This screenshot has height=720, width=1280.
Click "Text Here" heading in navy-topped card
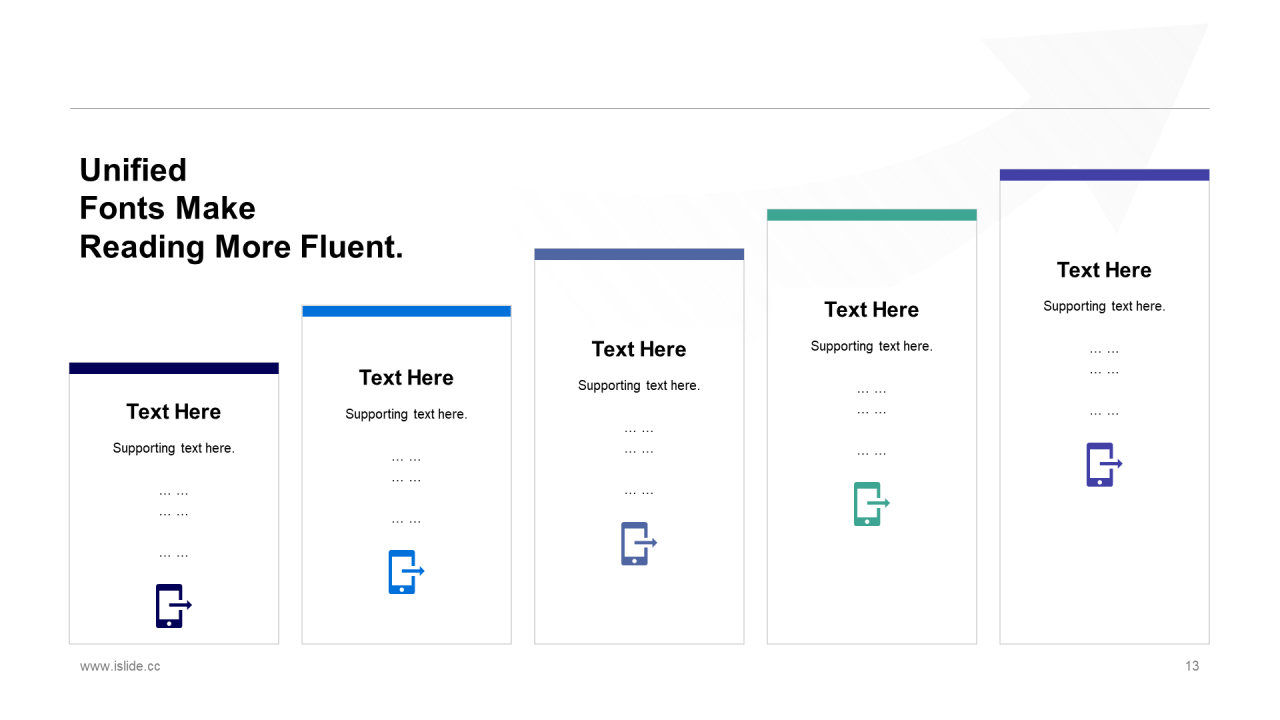(174, 412)
